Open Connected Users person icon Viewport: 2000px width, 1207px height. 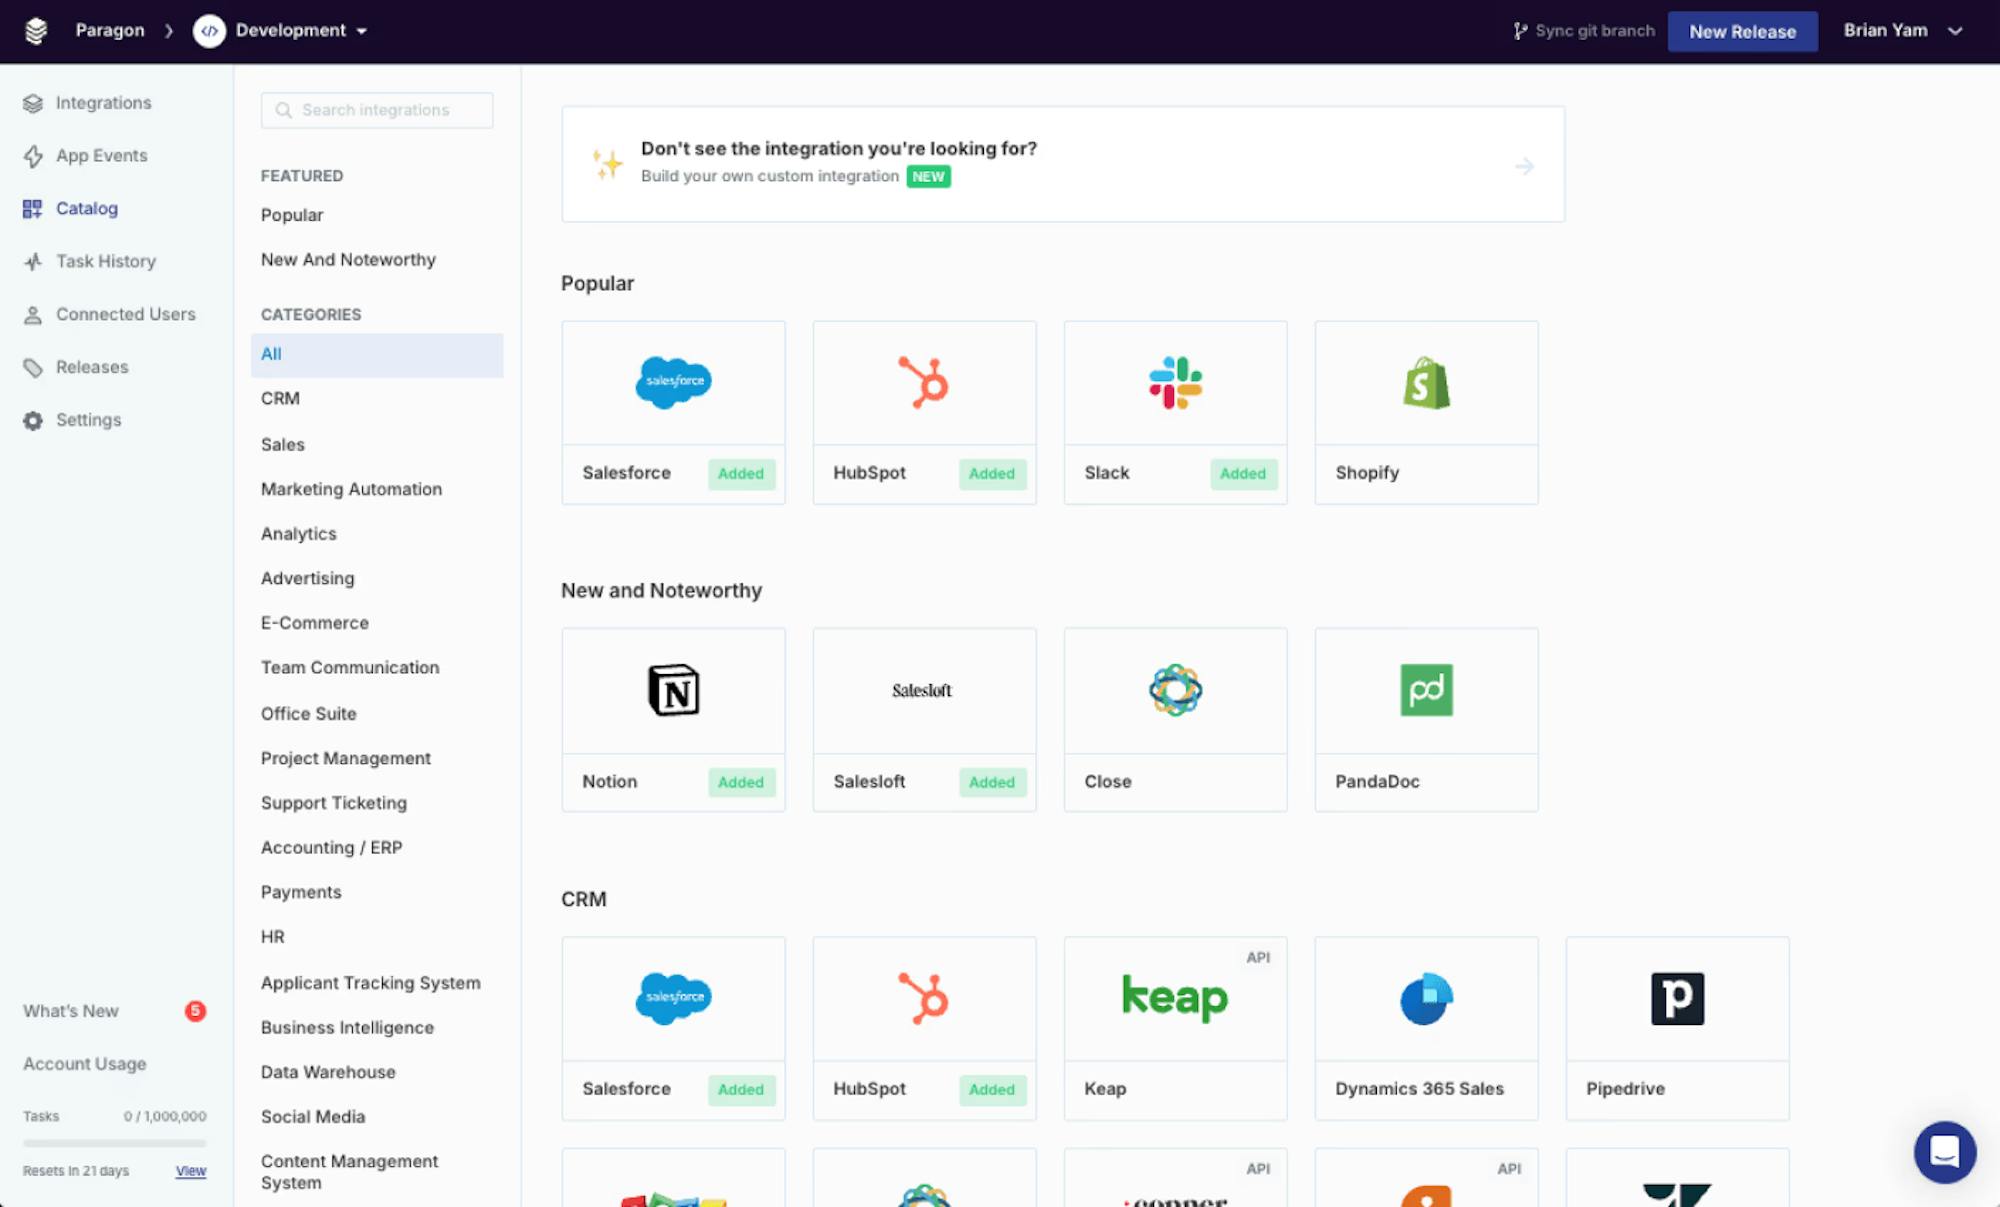click(33, 315)
